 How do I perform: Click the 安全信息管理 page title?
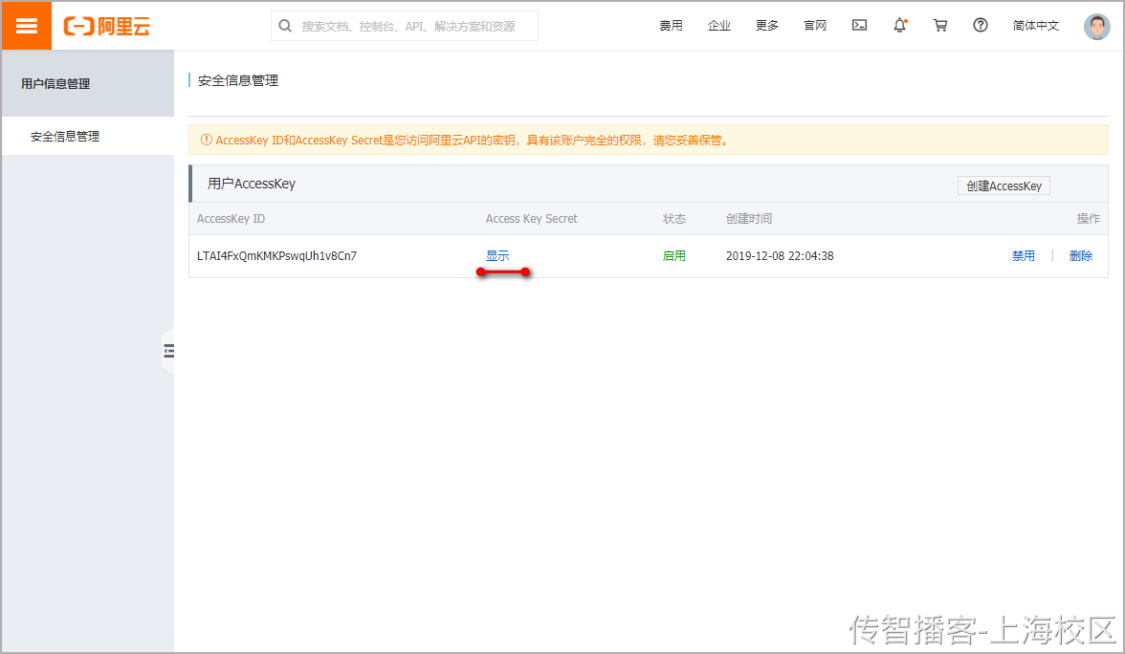tap(237, 81)
